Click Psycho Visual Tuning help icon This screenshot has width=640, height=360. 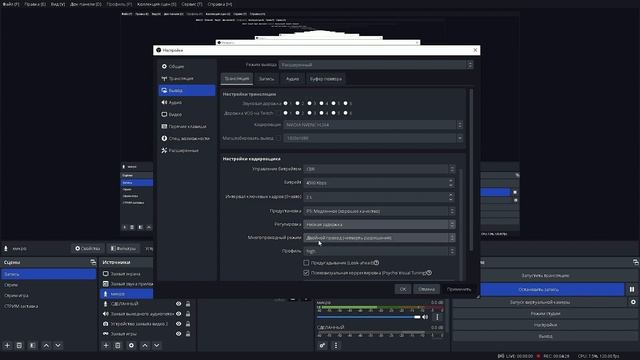pos(429,272)
